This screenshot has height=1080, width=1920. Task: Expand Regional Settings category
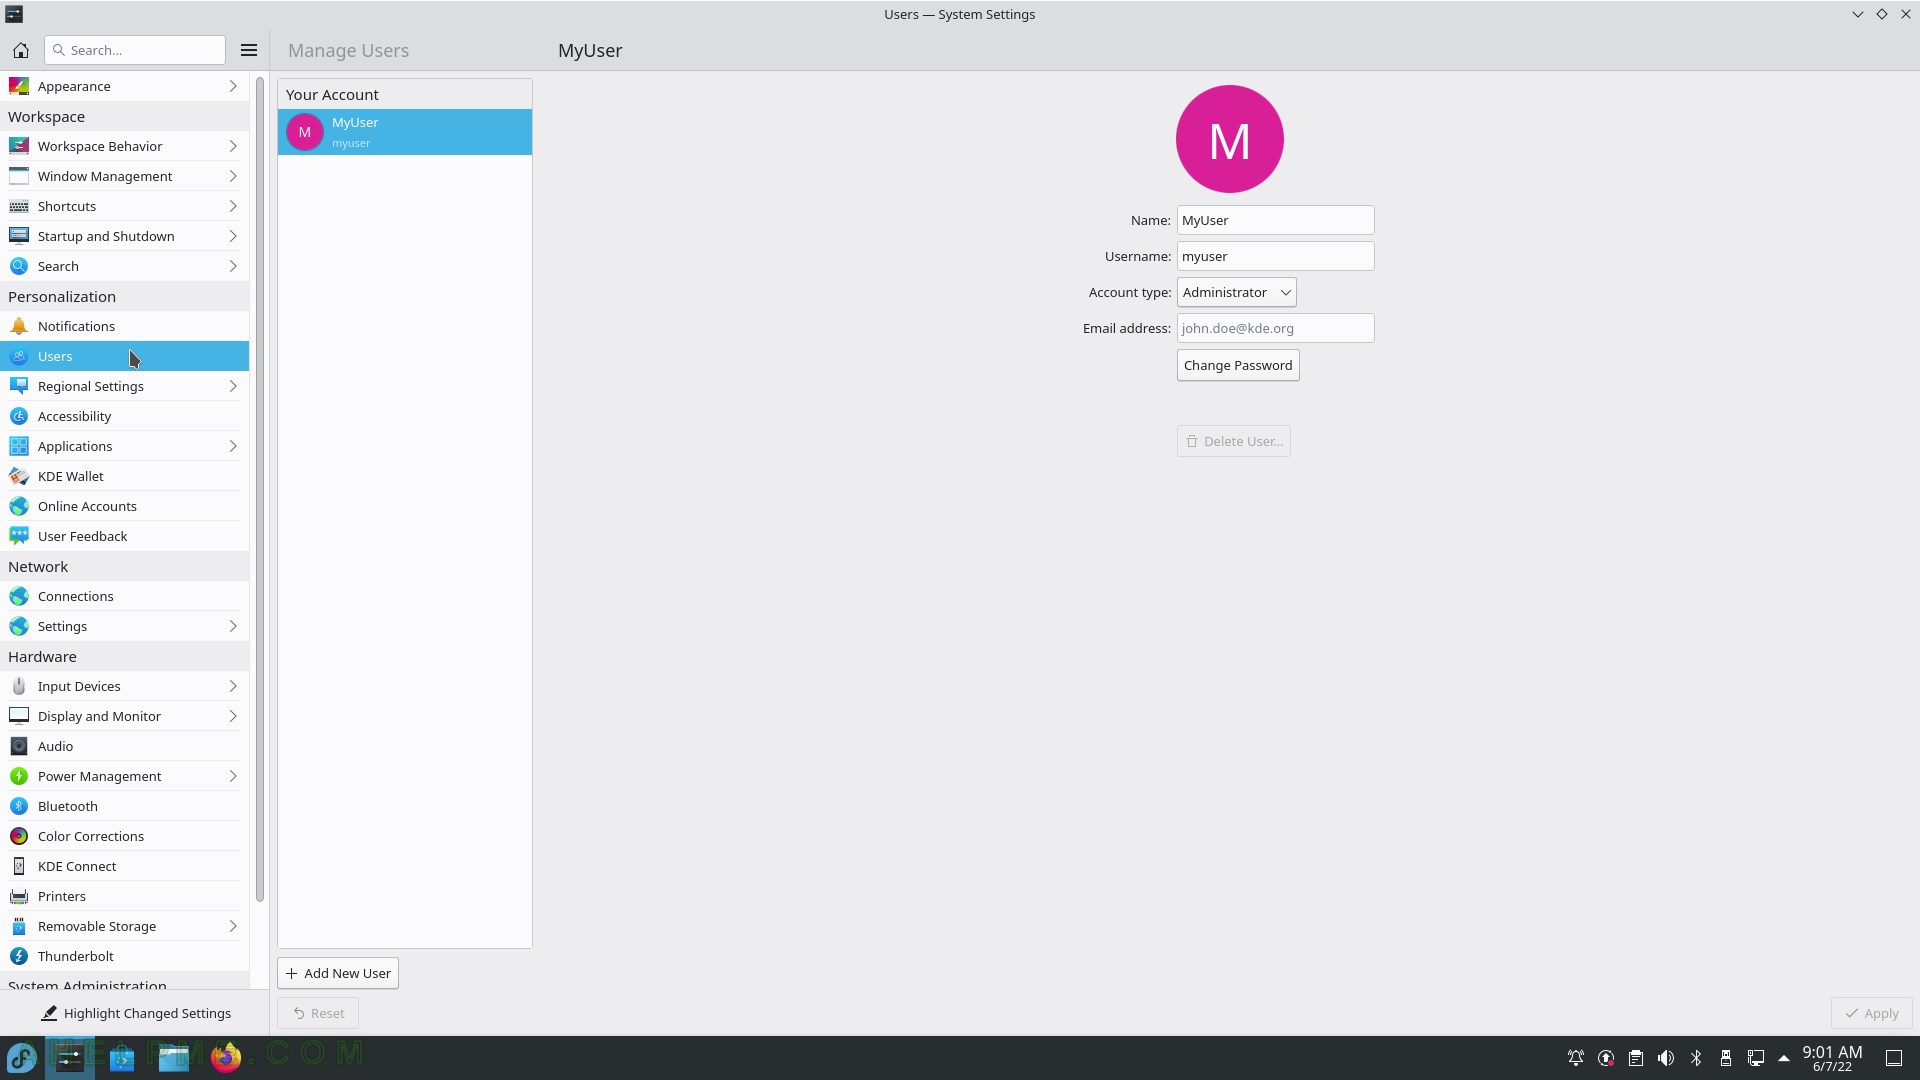pyautogui.click(x=124, y=386)
